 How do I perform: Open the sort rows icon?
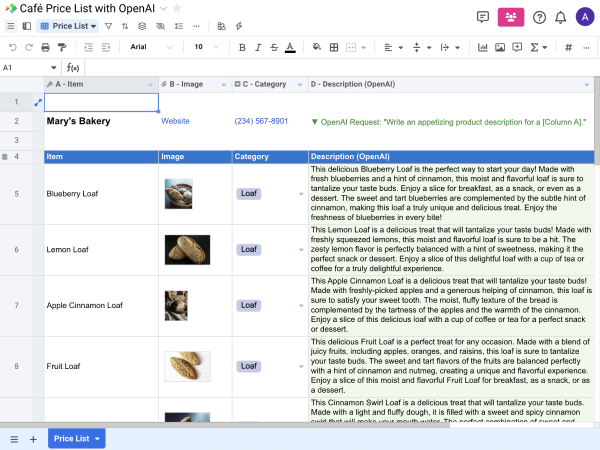tap(125, 26)
